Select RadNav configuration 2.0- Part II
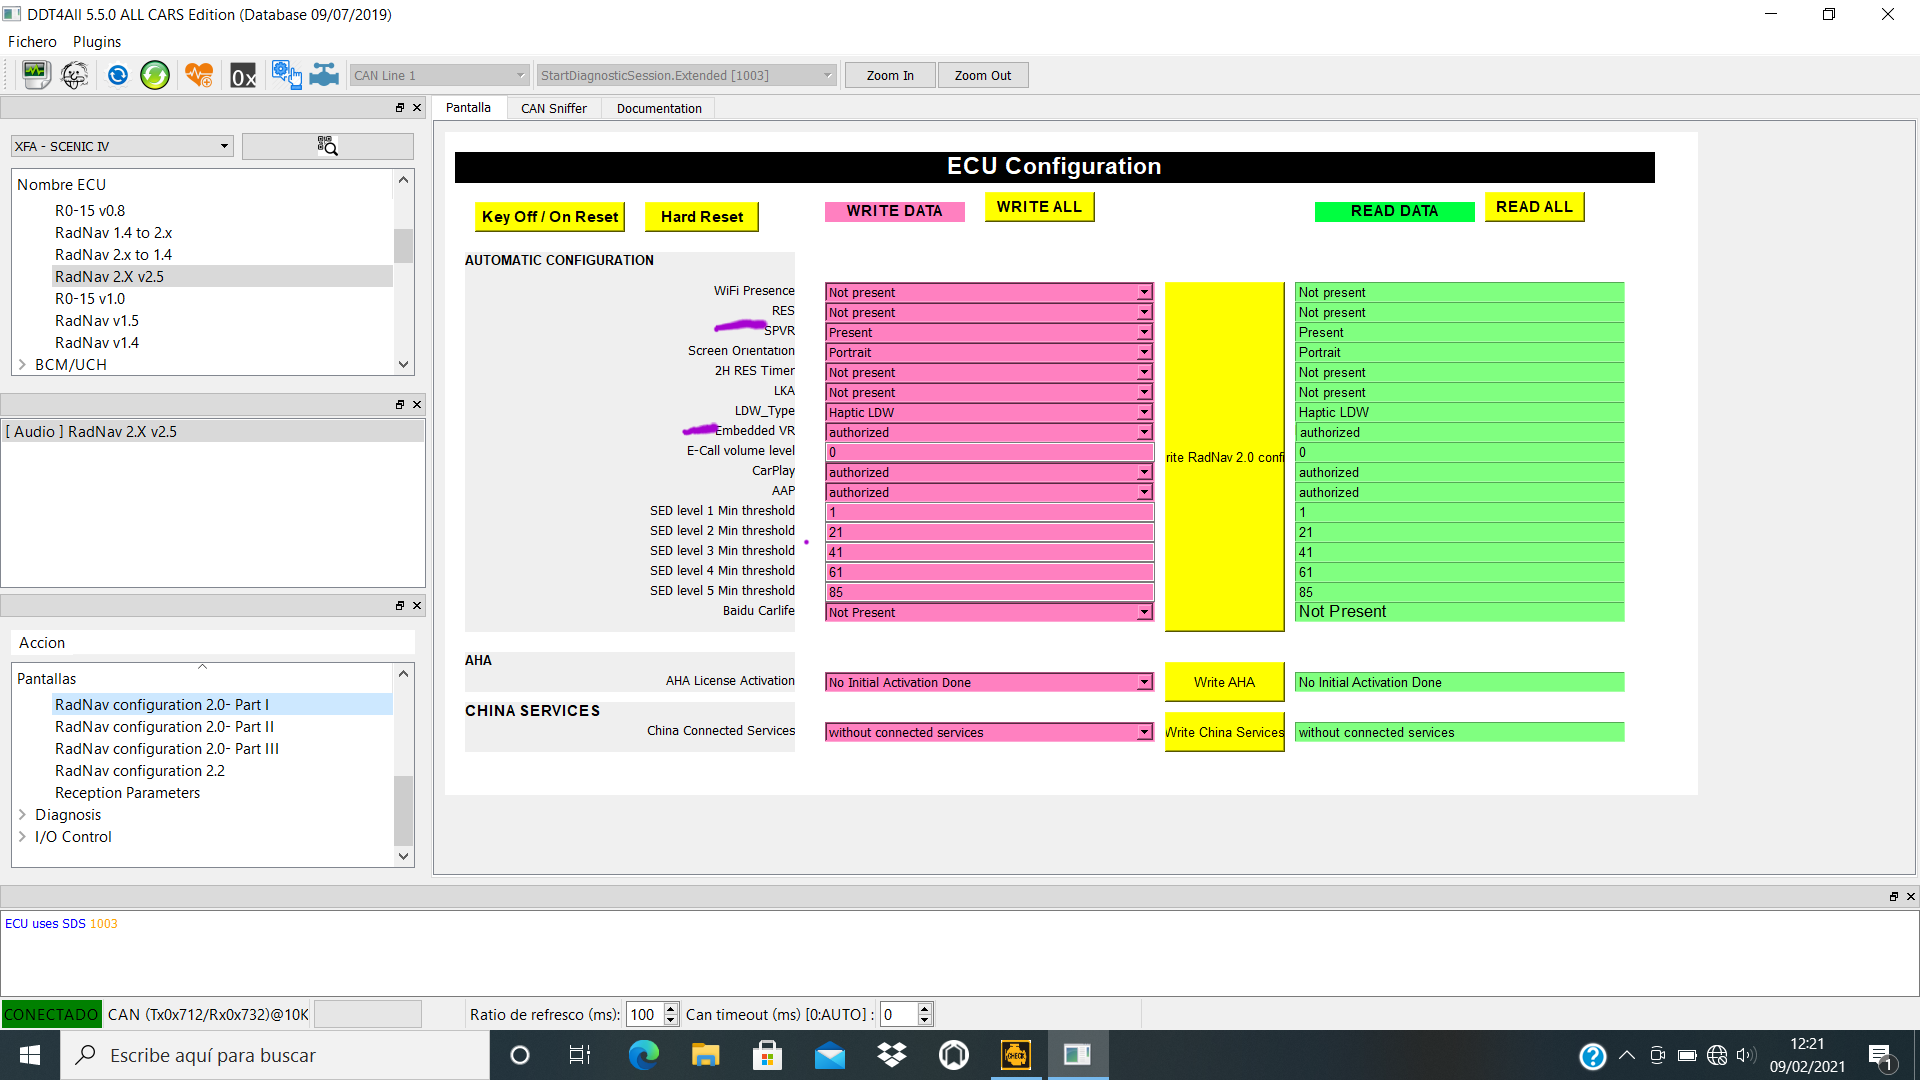Image resolution: width=1920 pixels, height=1080 pixels. click(164, 727)
